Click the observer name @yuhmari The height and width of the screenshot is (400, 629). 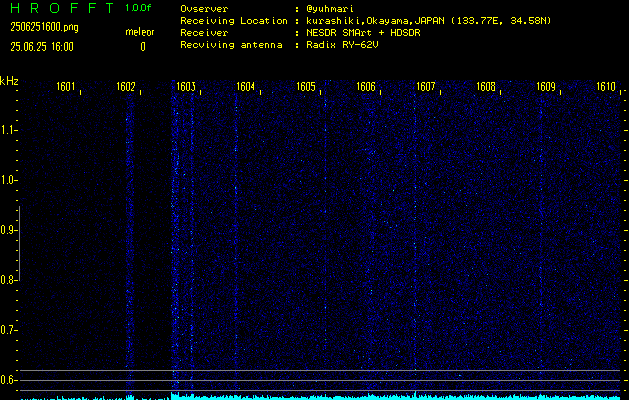point(330,9)
